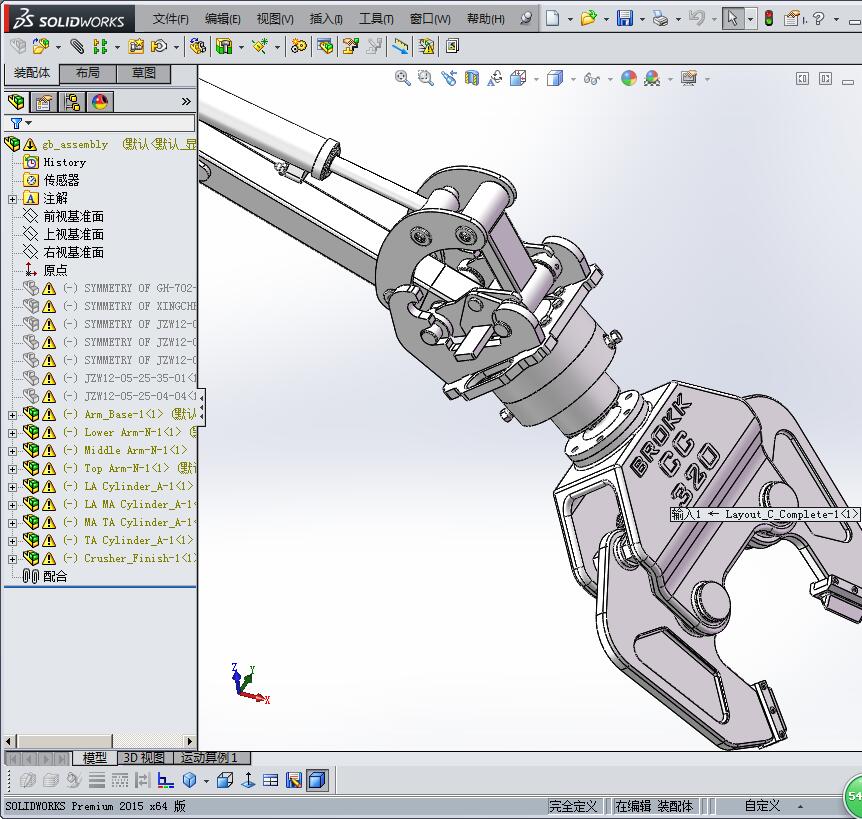Click the Assembly Features icon
862x819 pixels.
(x=224, y=46)
